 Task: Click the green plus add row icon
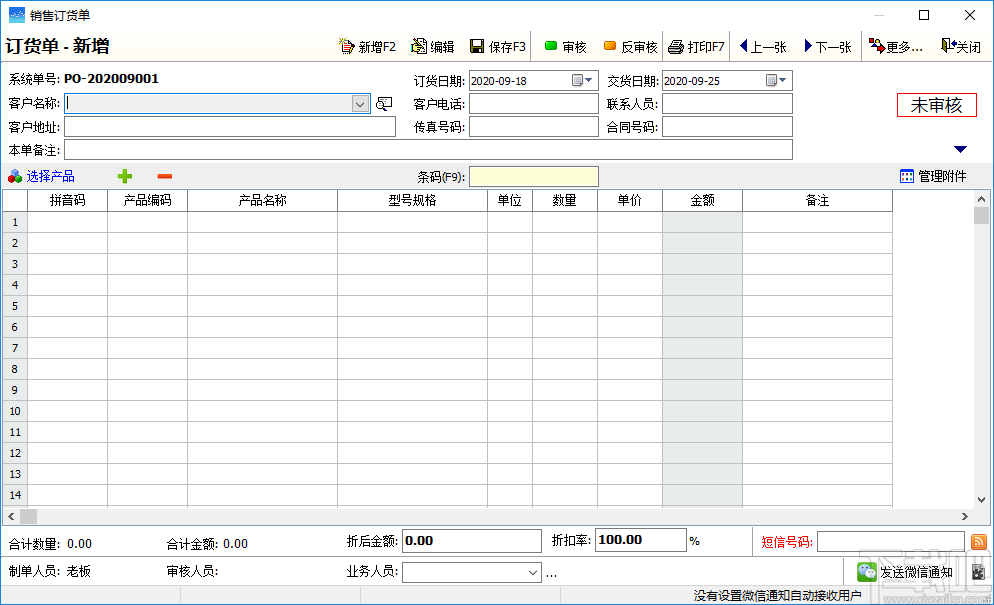pyautogui.click(x=125, y=176)
